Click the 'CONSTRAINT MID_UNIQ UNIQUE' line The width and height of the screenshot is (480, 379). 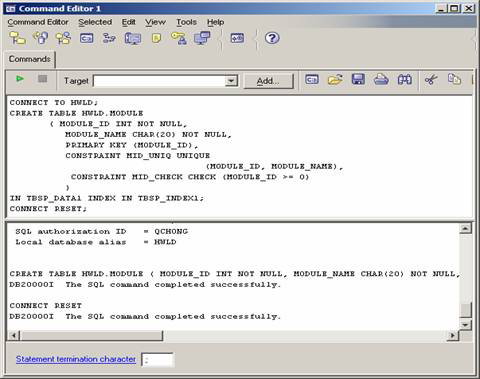[x=138, y=156]
